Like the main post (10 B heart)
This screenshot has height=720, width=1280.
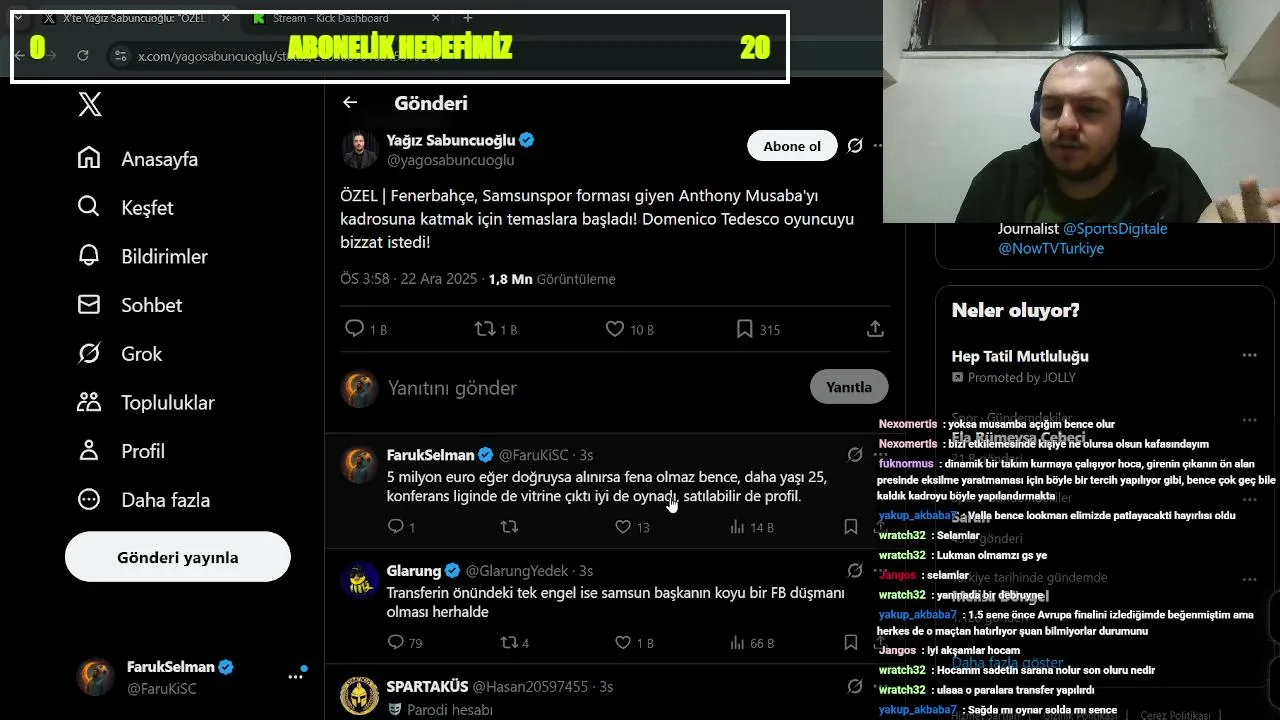pyautogui.click(x=629, y=329)
